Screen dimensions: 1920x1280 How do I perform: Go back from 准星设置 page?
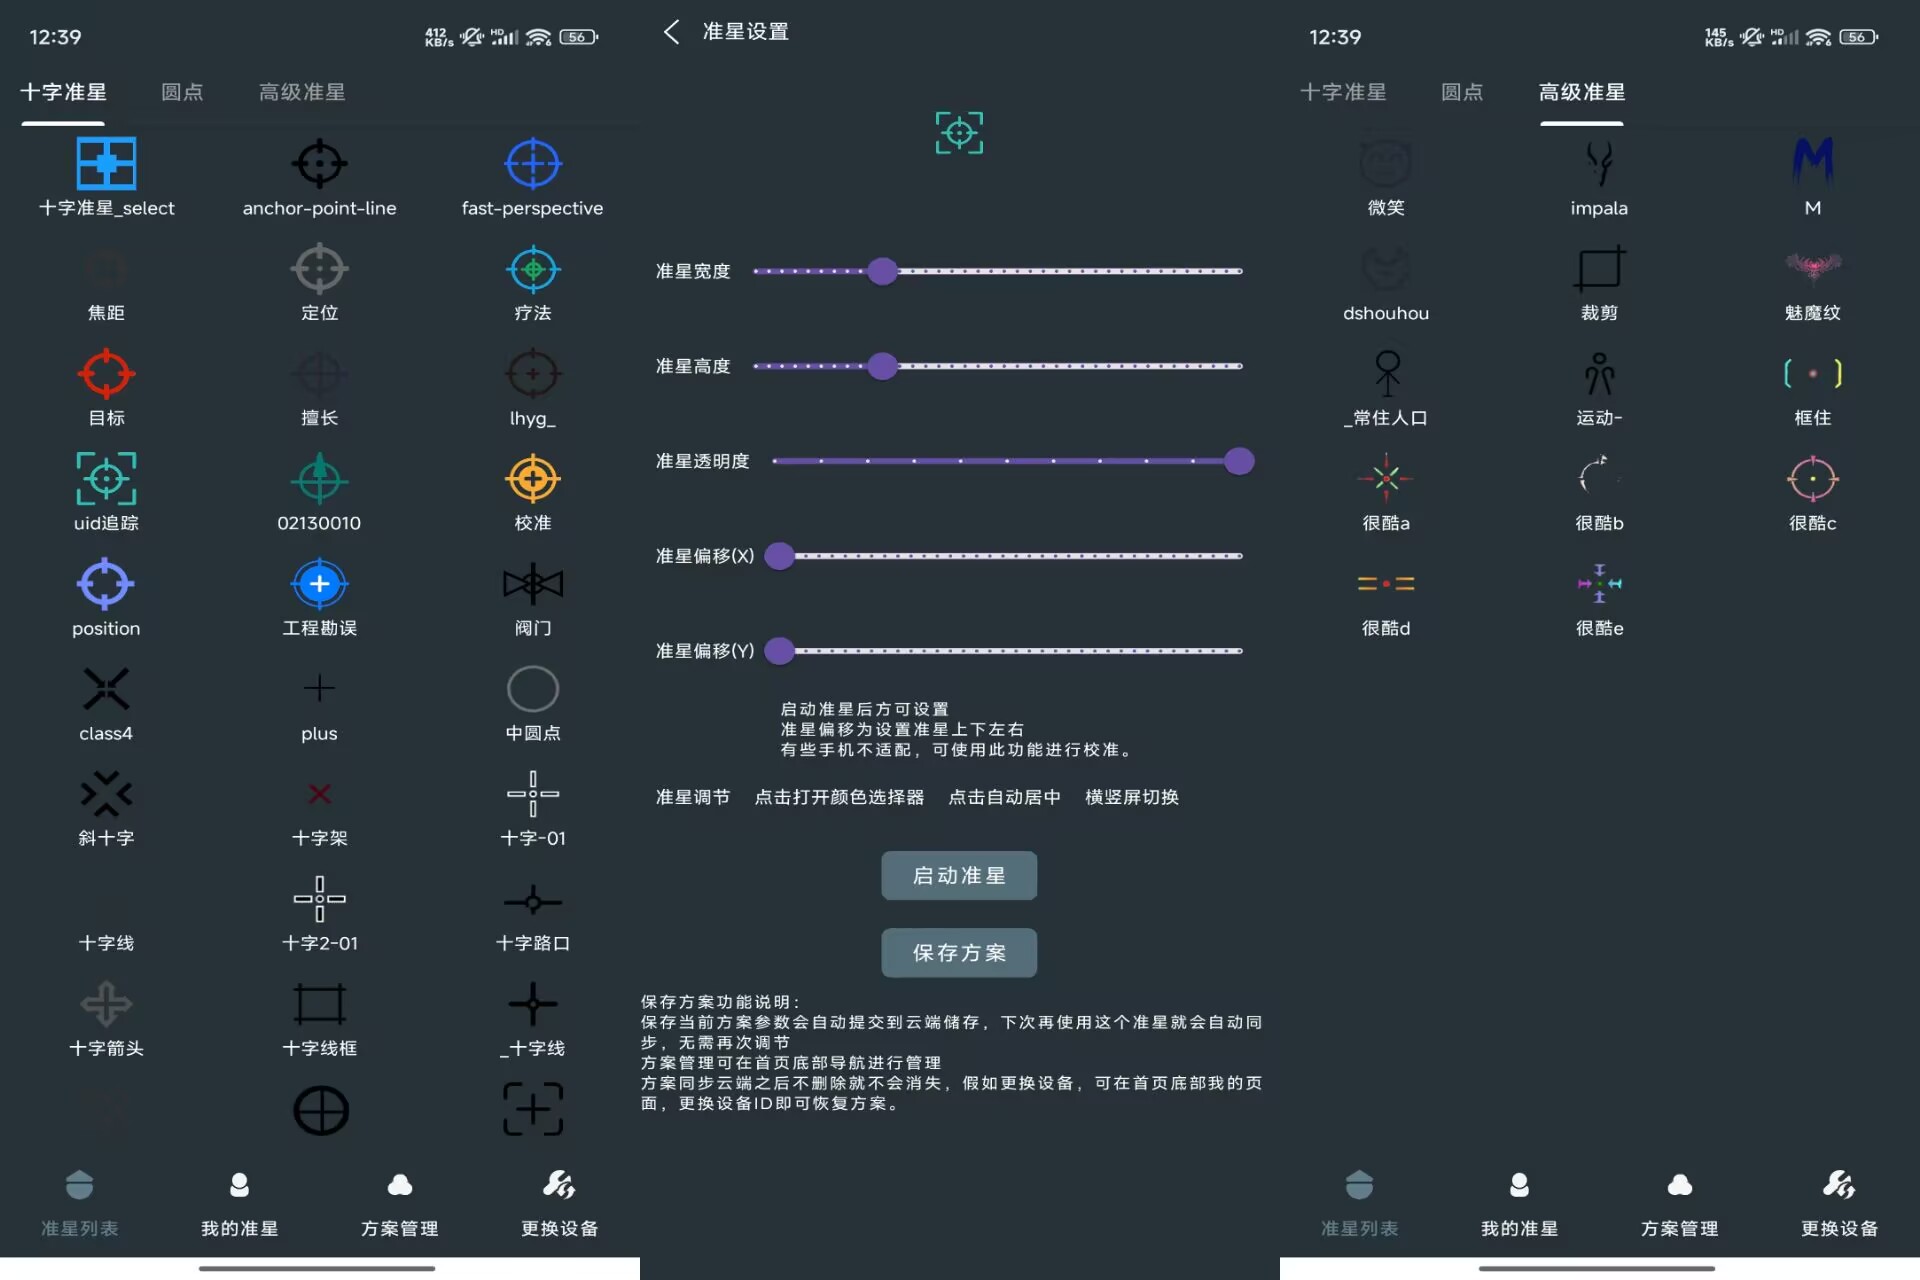click(672, 32)
